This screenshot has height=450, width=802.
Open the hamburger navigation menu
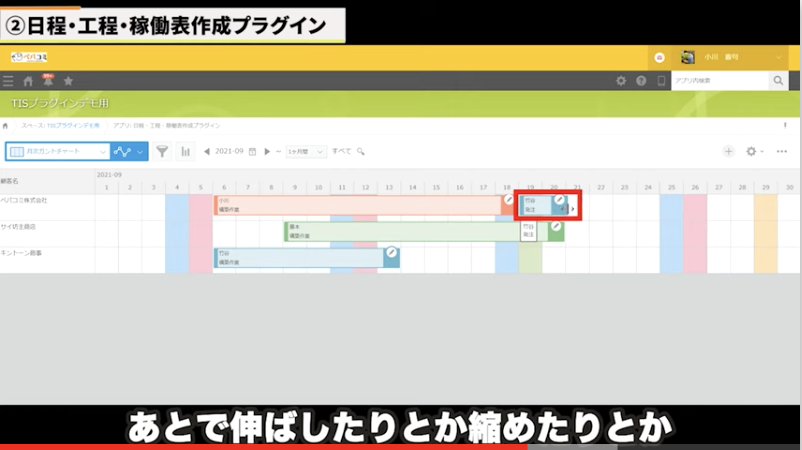[x=9, y=81]
